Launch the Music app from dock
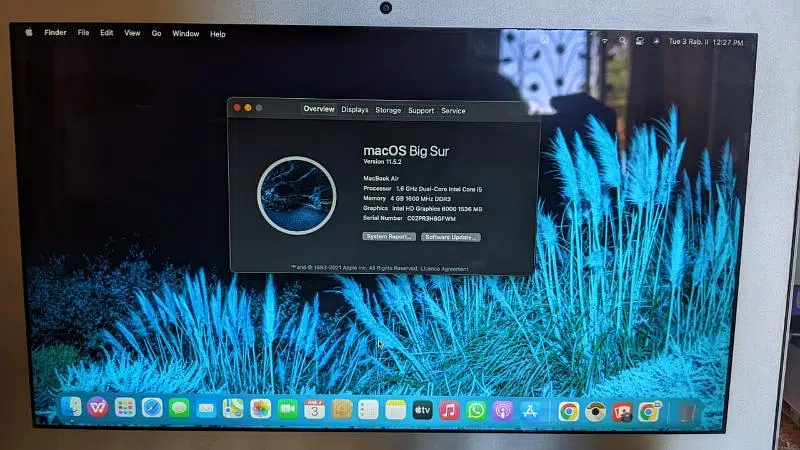The width and height of the screenshot is (800, 450). pyautogui.click(x=449, y=410)
